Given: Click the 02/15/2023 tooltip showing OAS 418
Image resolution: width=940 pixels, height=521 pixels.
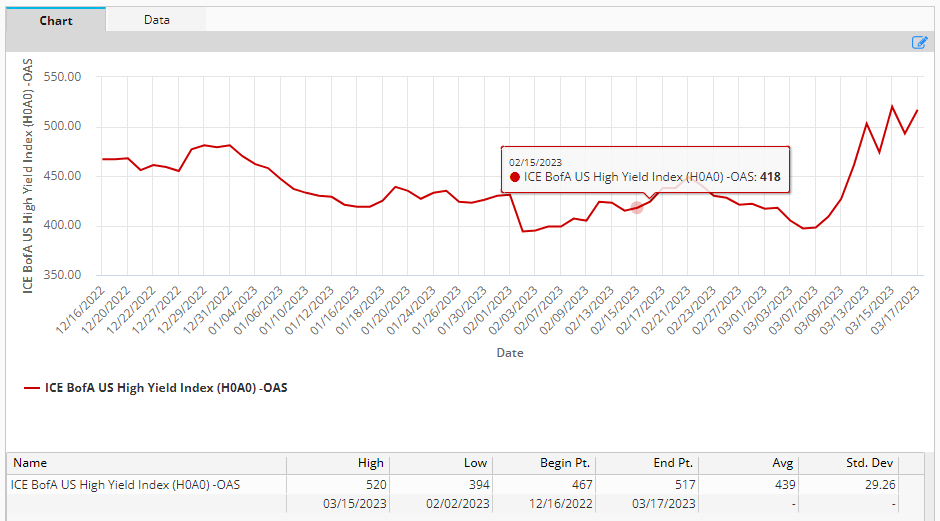Looking at the screenshot, I should [645, 170].
